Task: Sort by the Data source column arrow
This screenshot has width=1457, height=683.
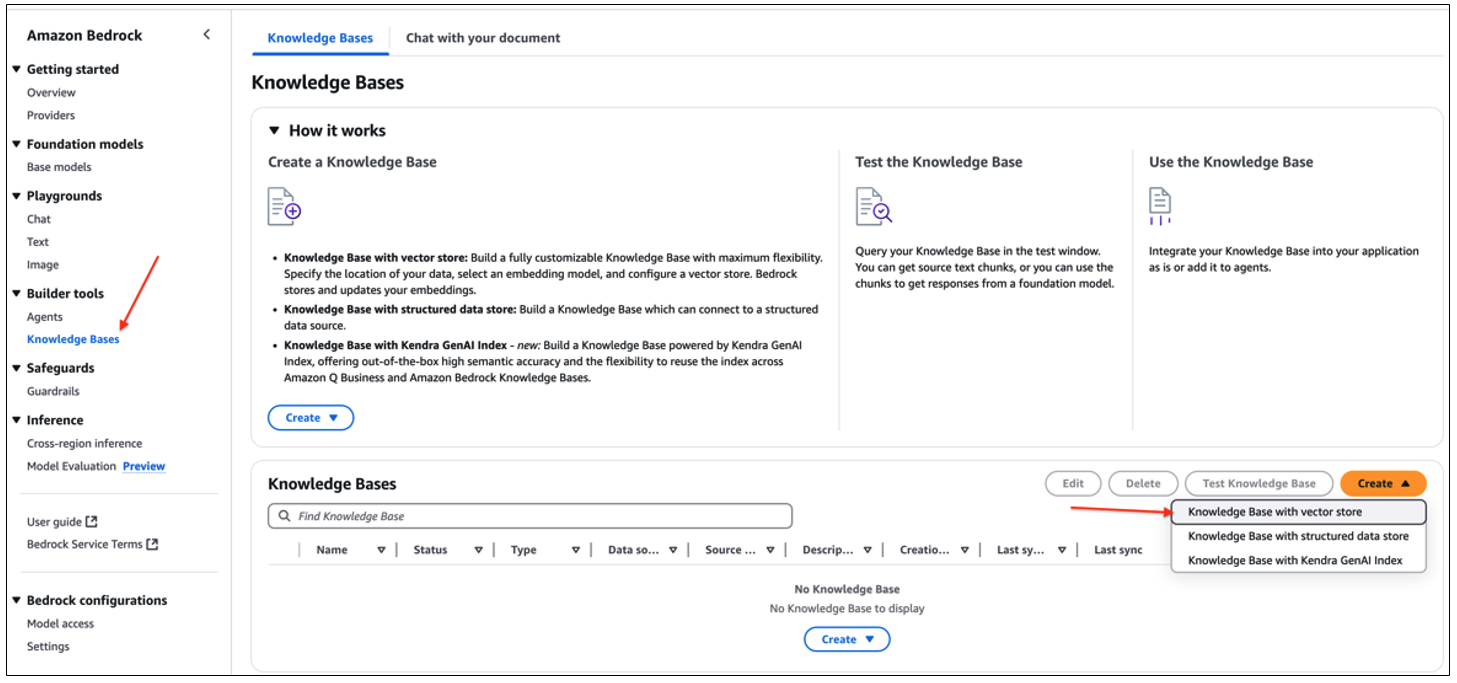Action: coord(673,550)
